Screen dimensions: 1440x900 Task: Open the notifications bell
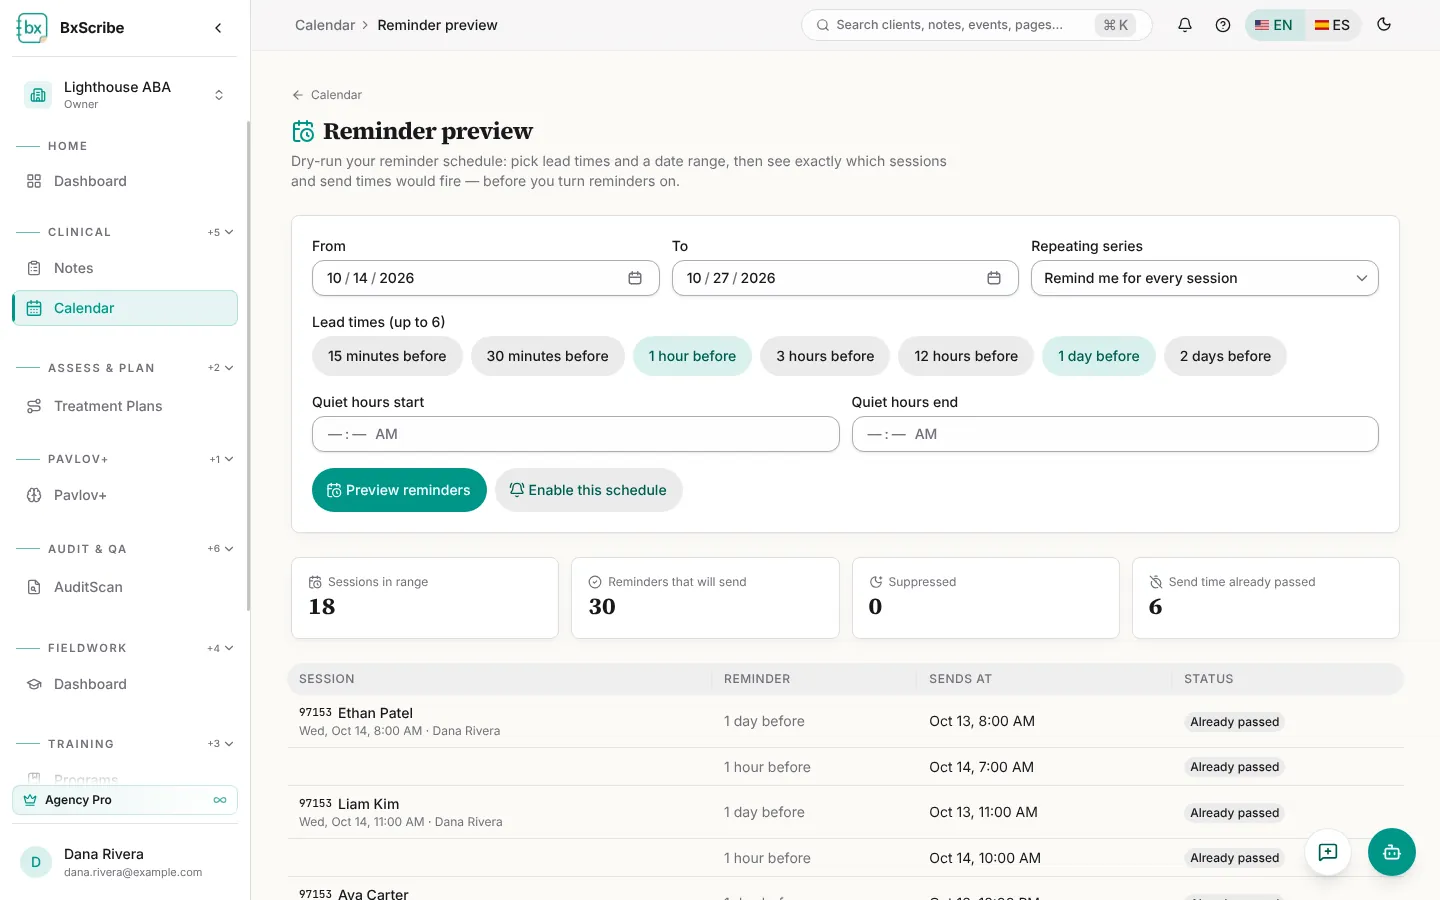click(x=1185, y=25)
